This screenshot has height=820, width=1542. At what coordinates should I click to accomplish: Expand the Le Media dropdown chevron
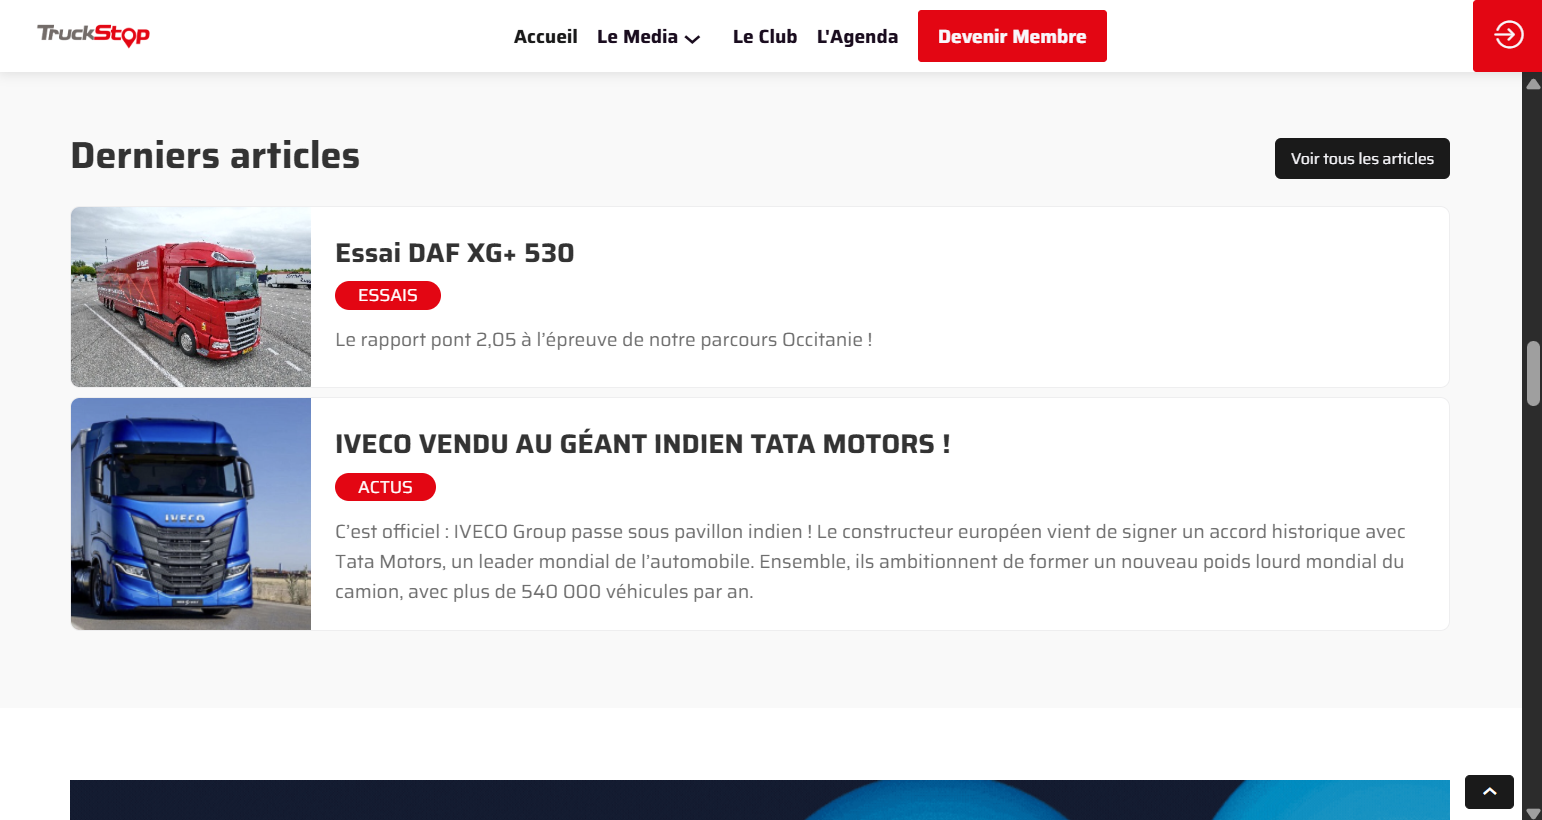coord(692,38)
